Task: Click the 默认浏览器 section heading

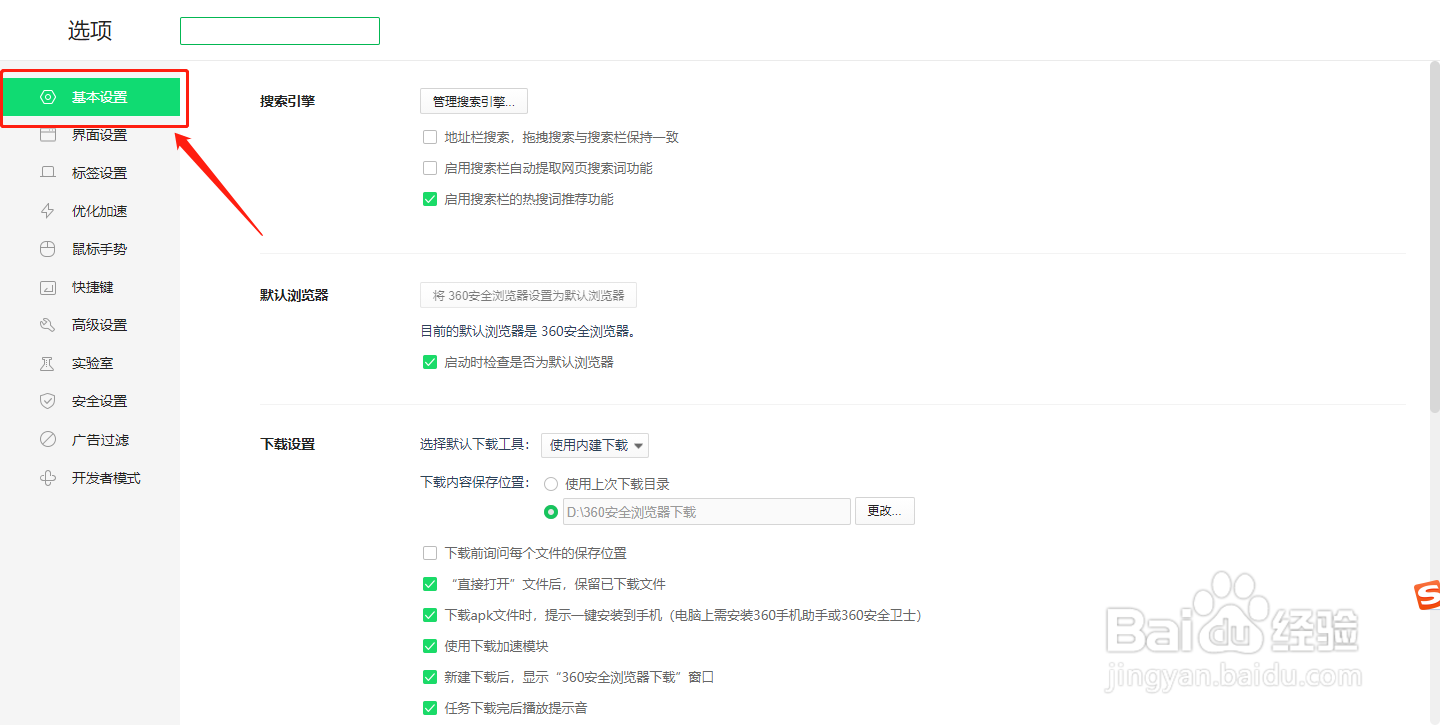Action: click(x=295, y=295)
